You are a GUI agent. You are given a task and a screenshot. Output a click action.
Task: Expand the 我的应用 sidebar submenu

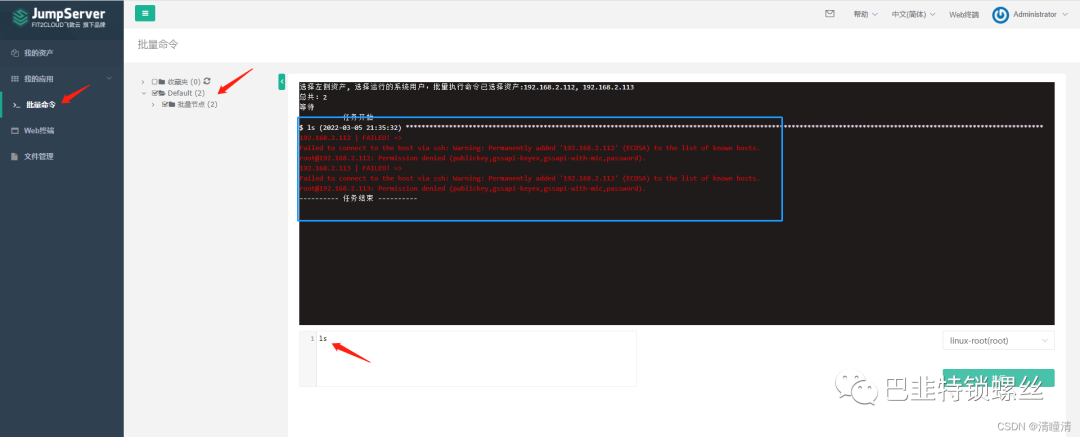pos(109,79)
